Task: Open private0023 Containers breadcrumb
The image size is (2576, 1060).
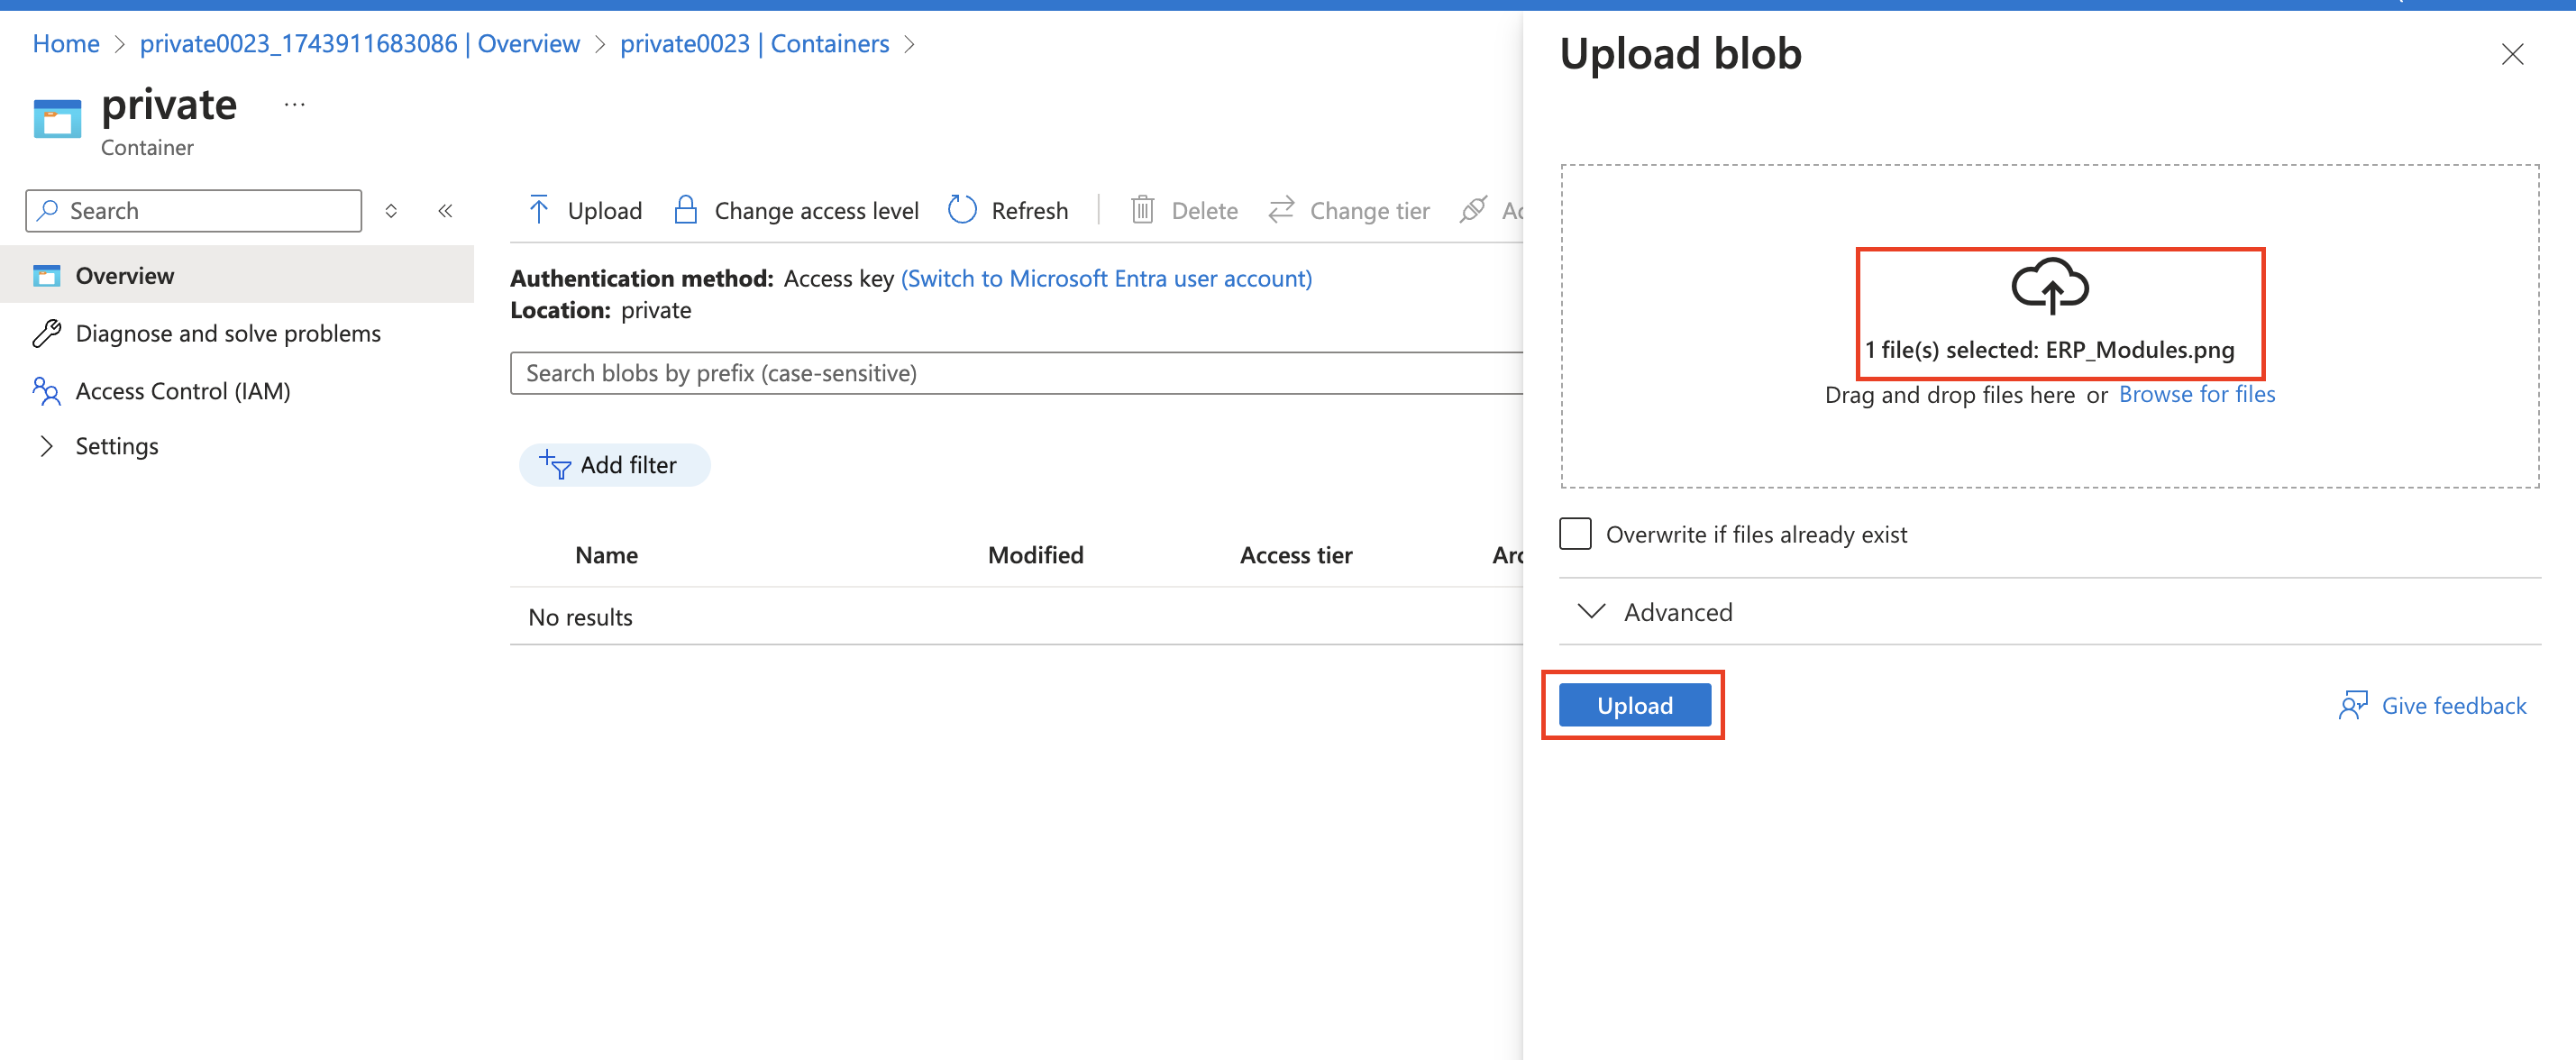Action: click(x=754, y=43)
